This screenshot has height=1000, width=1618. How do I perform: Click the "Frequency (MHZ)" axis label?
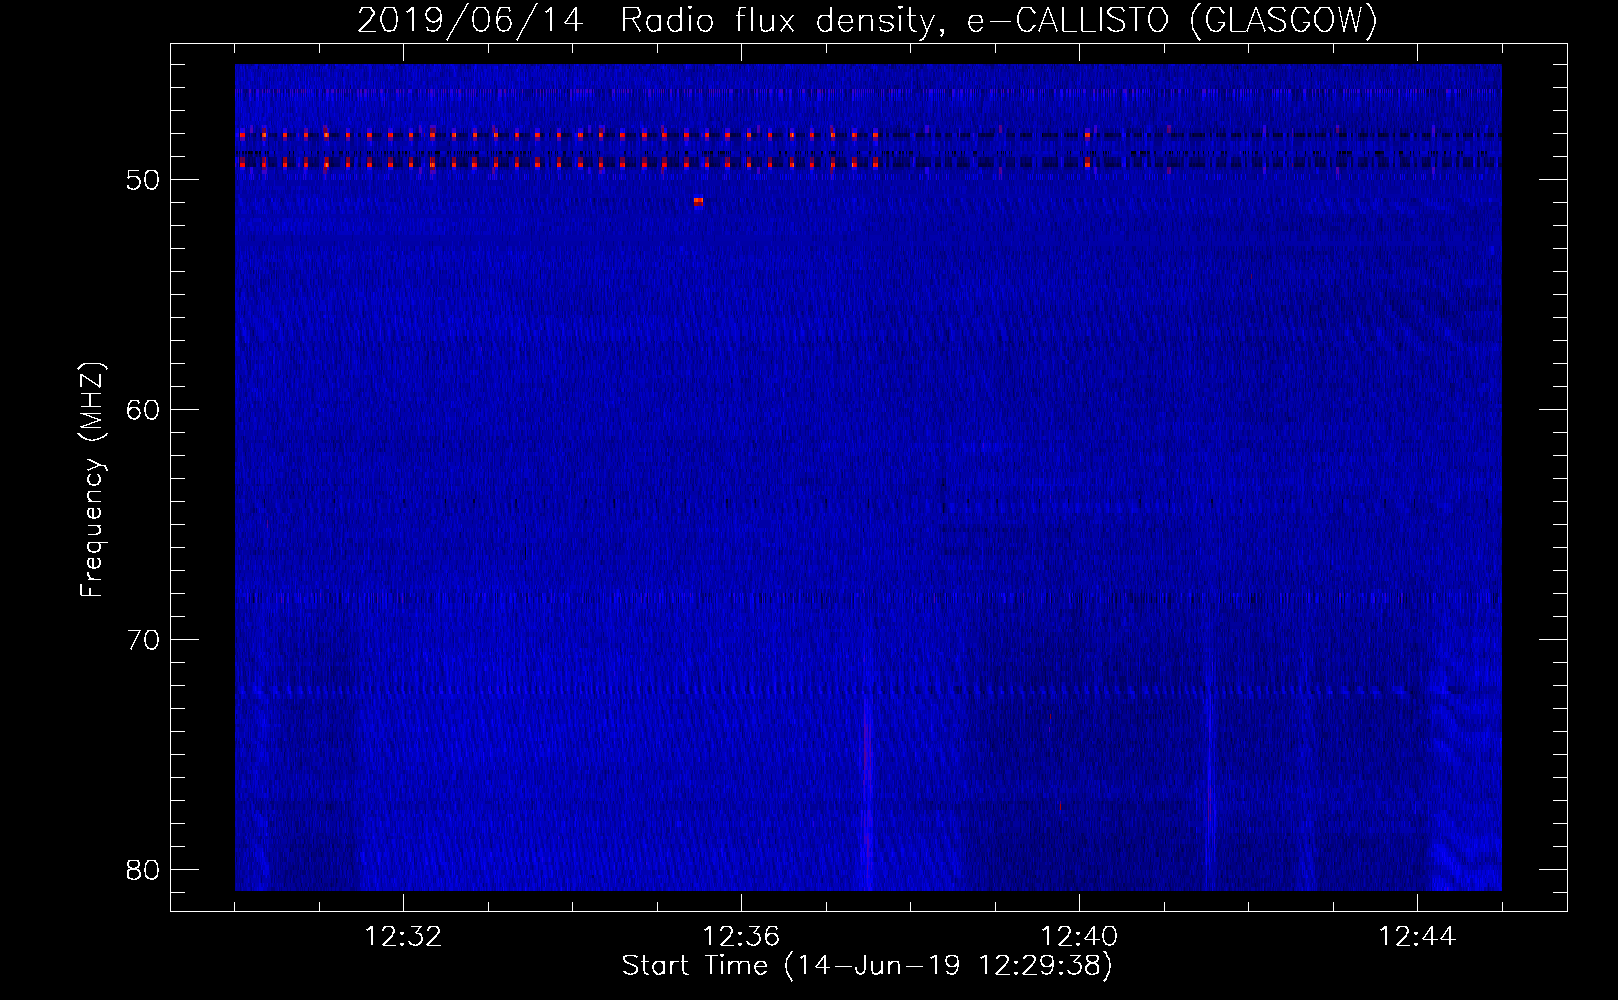click(x=92, y=480)
